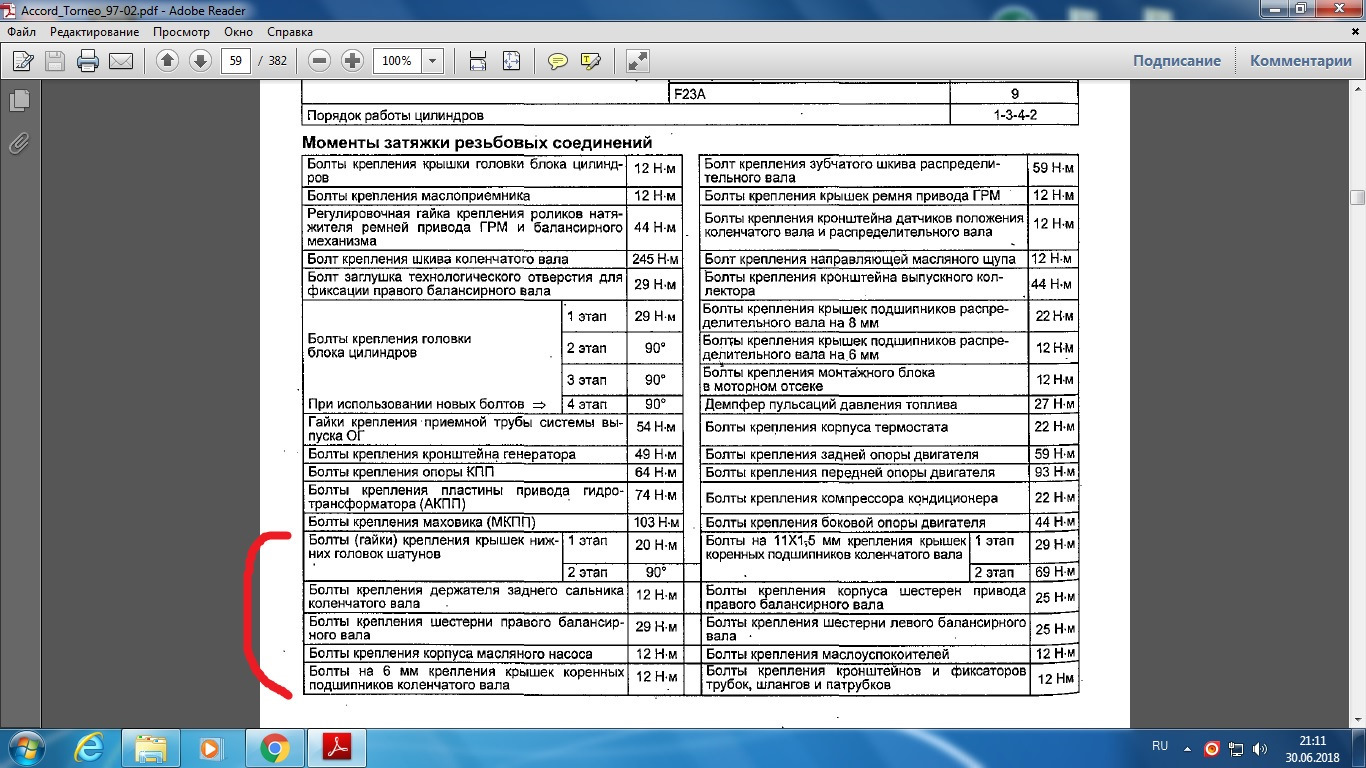Click 'Болты крепления боковой опоры двигателя'
Image resolution: width=1366 pixels, height=768 pixels.
pos(845,522)
